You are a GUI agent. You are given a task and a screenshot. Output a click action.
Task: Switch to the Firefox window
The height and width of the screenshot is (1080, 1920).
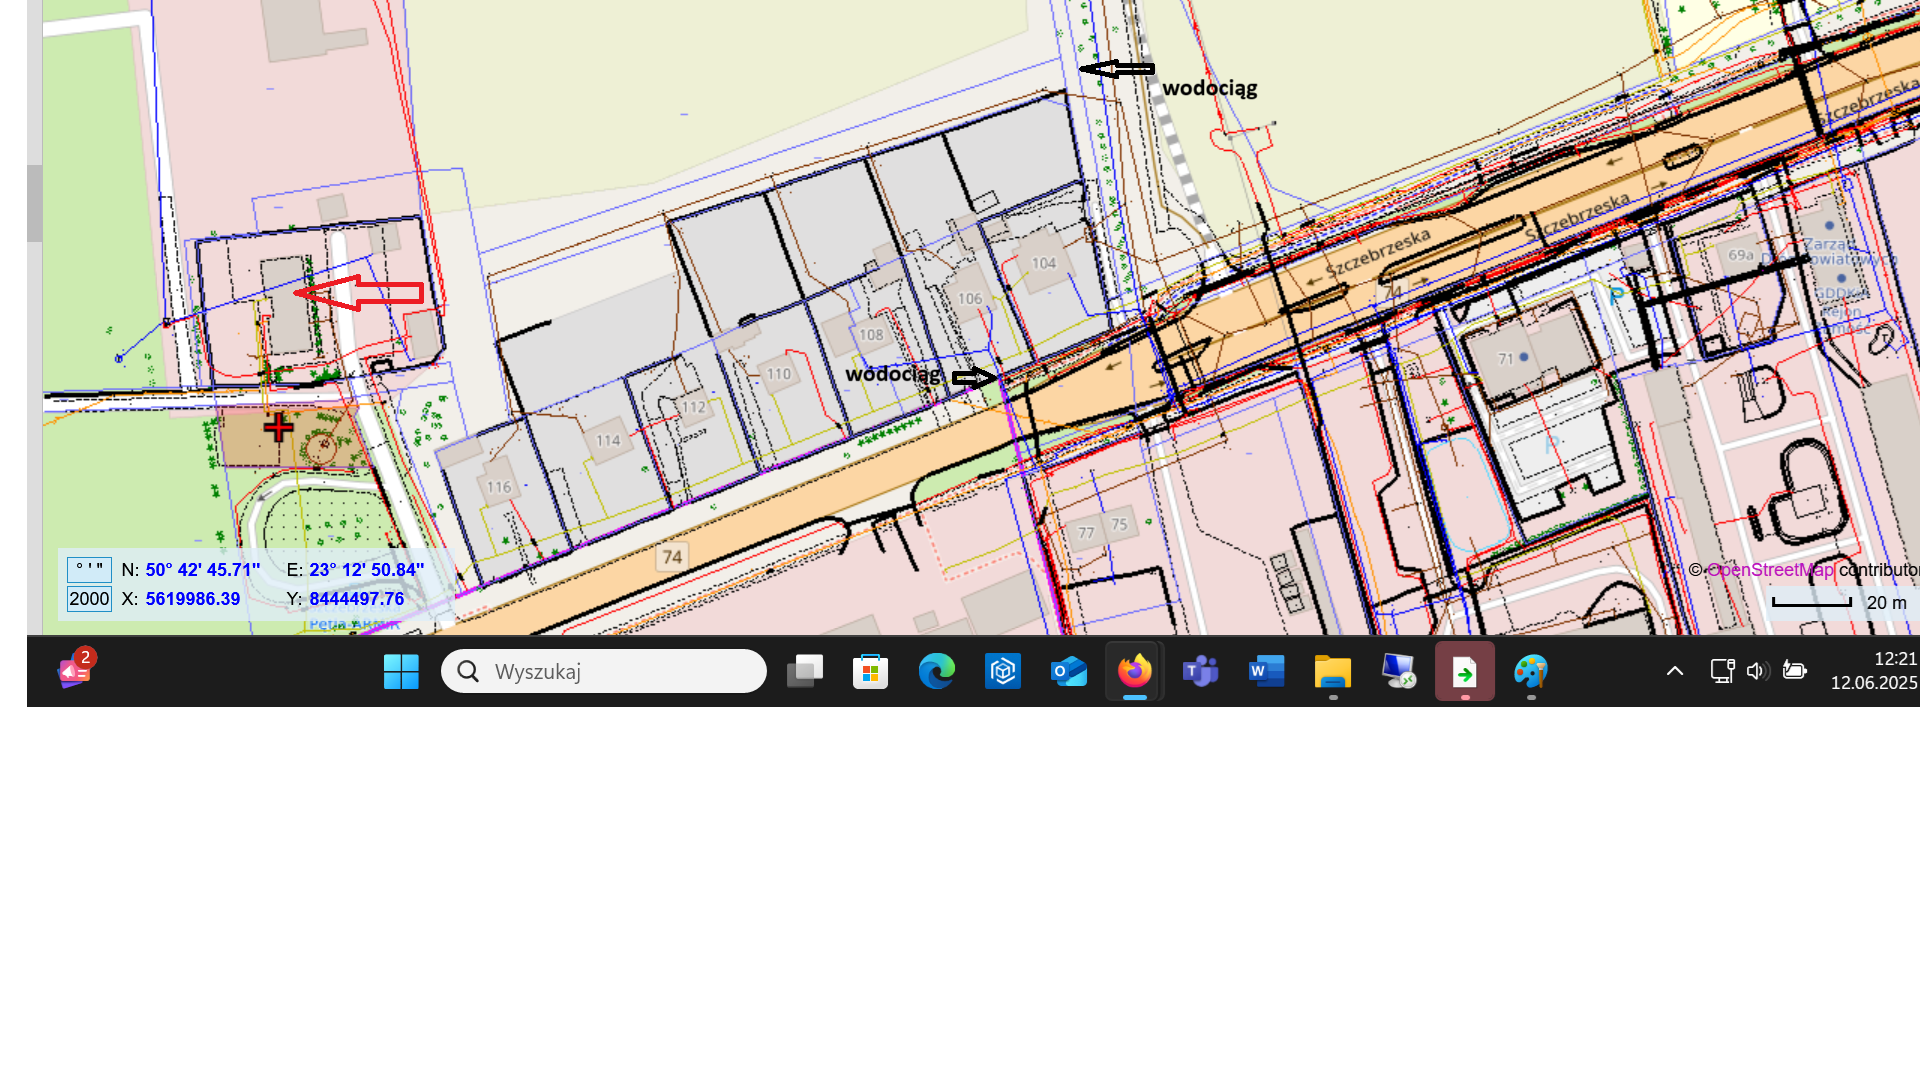click(x=1134, y=672)
